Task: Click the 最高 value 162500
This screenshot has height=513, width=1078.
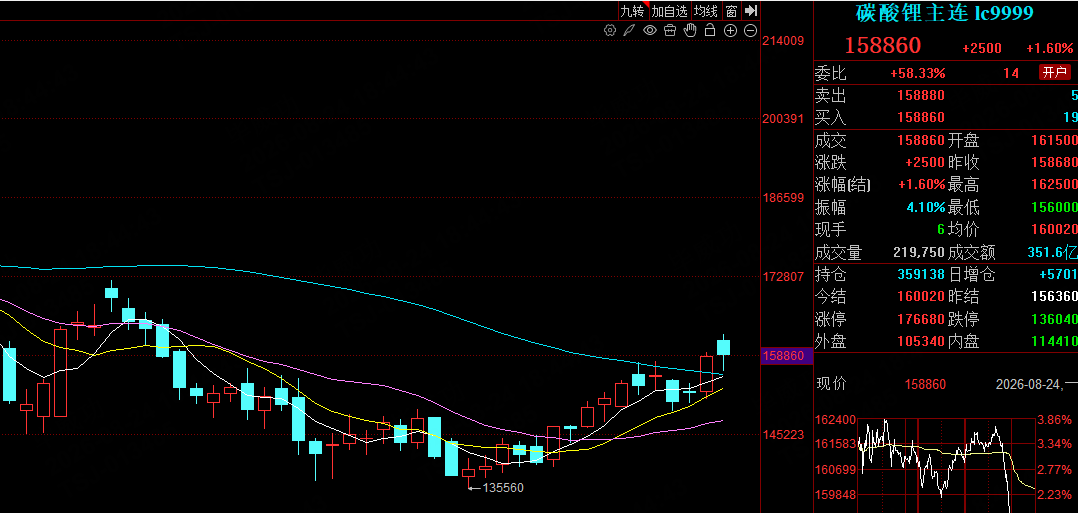Action: tap(1053, 185)
